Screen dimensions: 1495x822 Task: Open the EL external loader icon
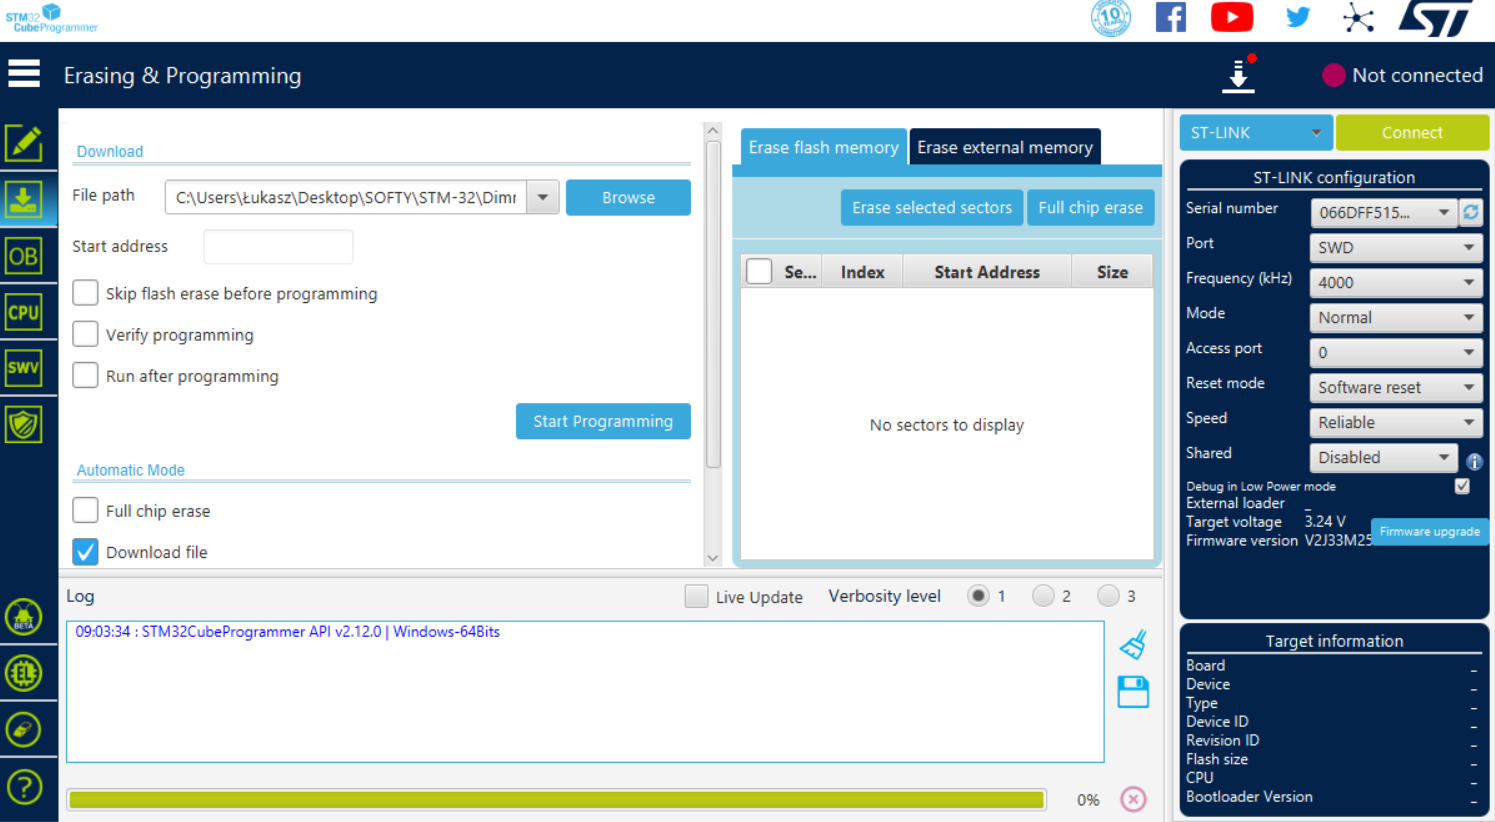click(24, 673)
